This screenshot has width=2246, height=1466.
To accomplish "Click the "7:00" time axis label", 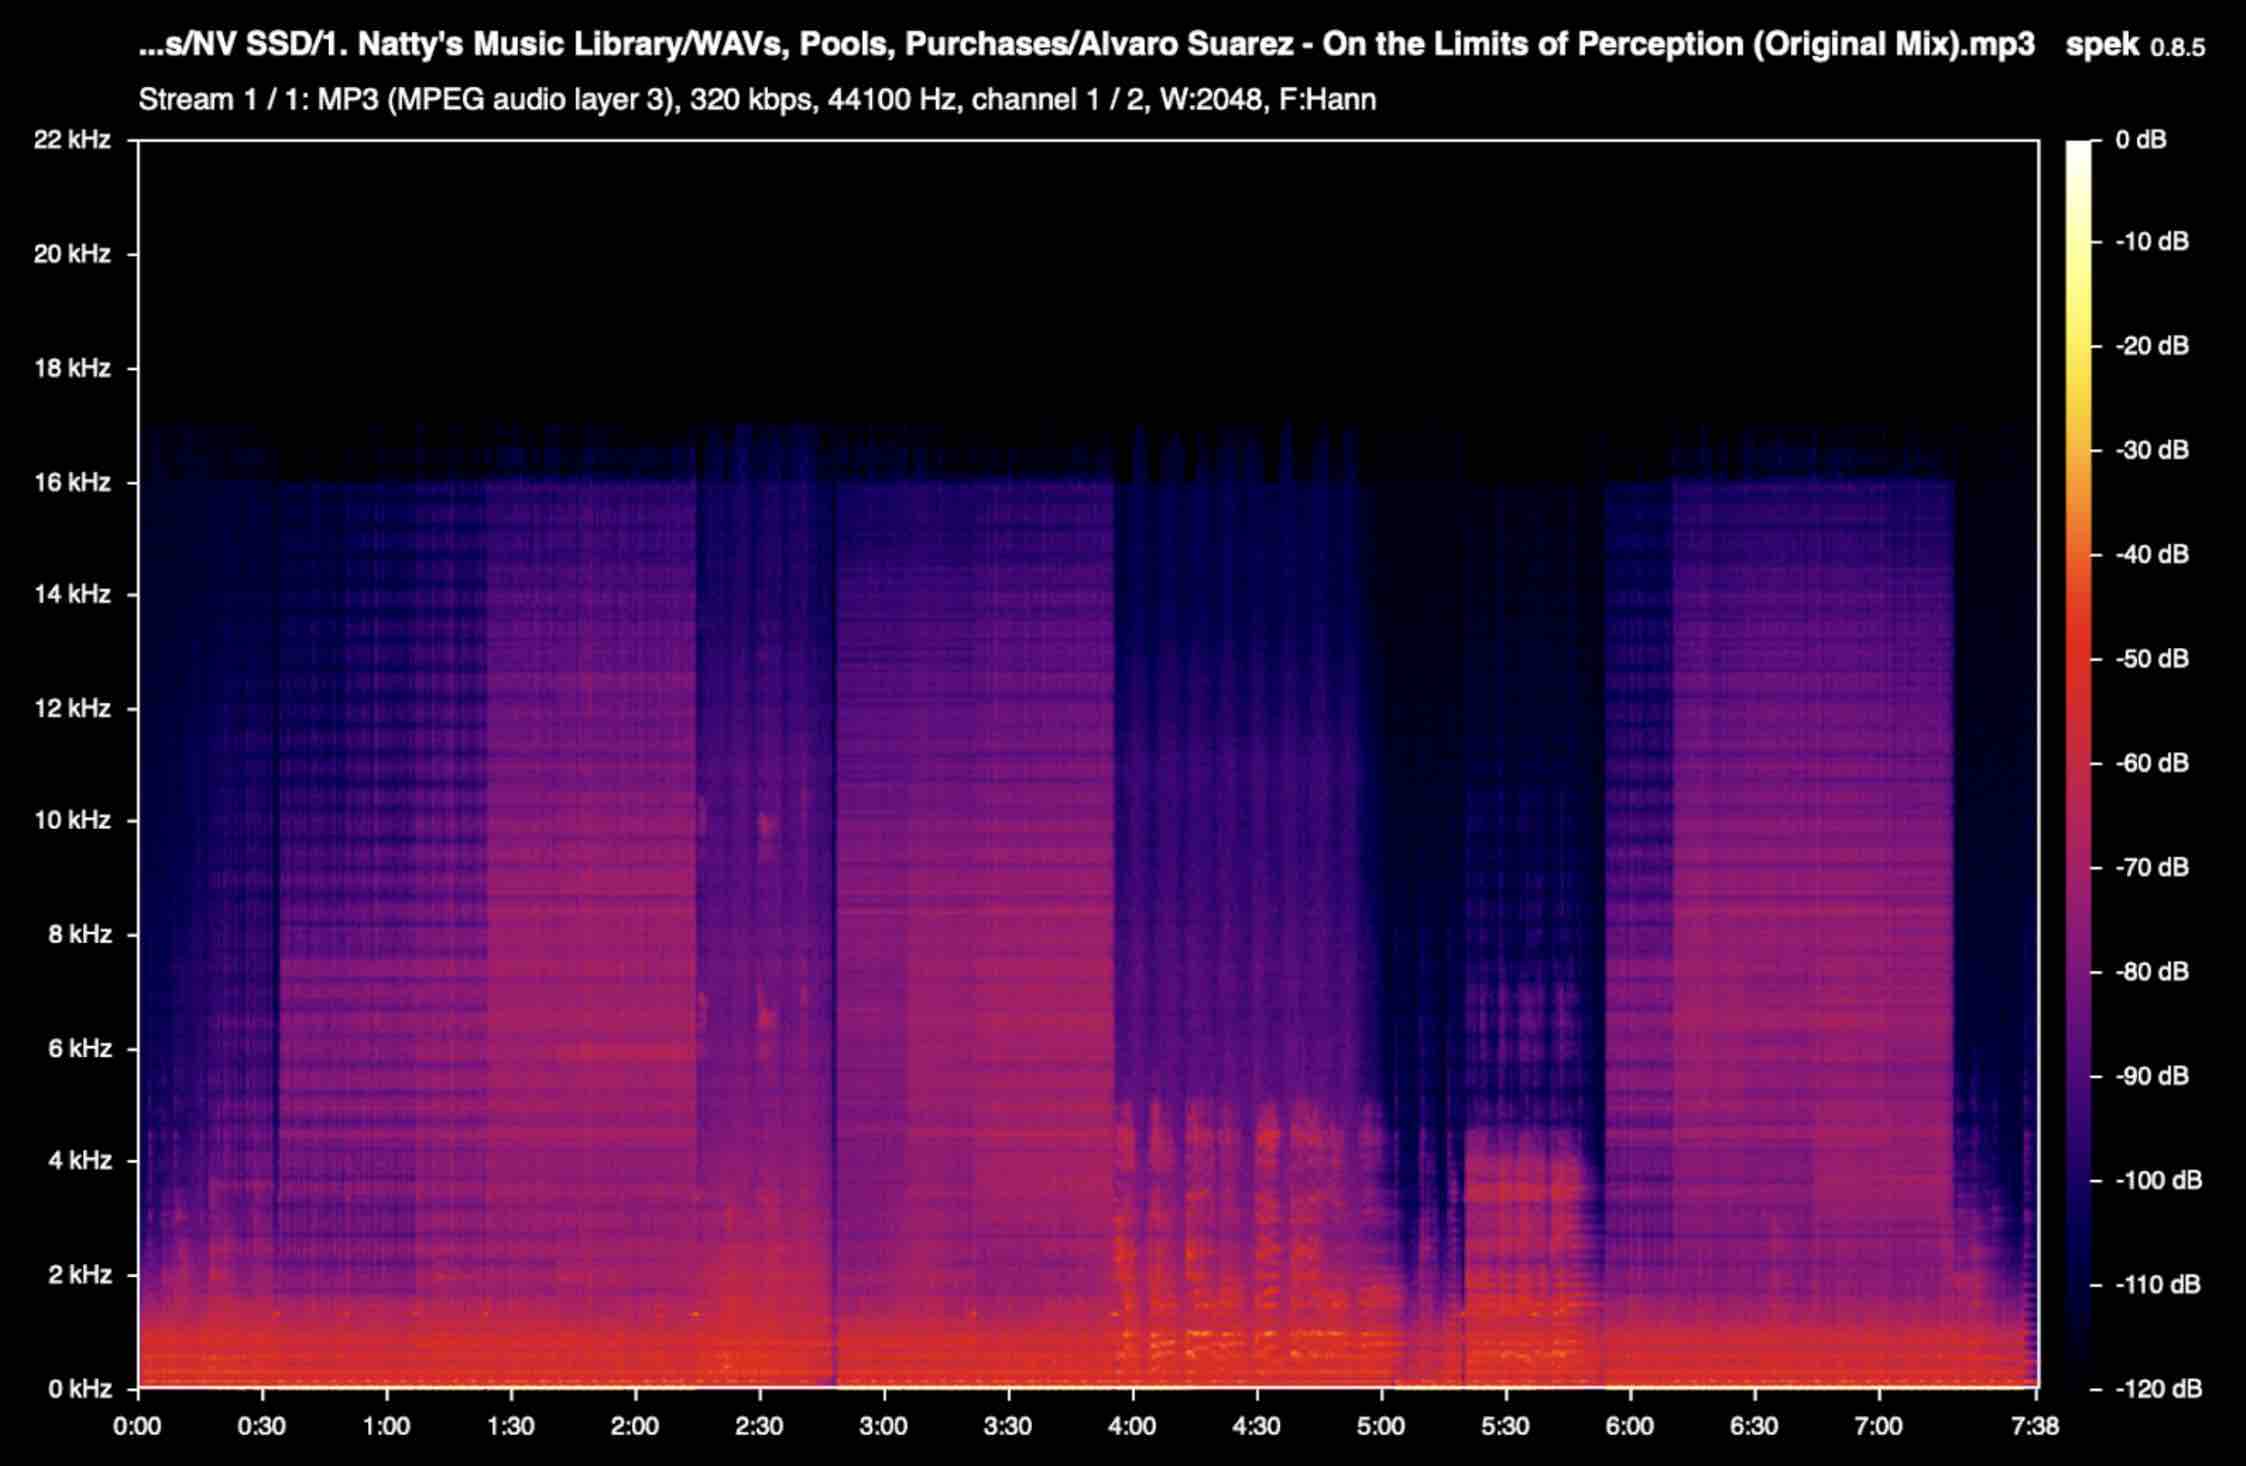I will [1878, 1426].
